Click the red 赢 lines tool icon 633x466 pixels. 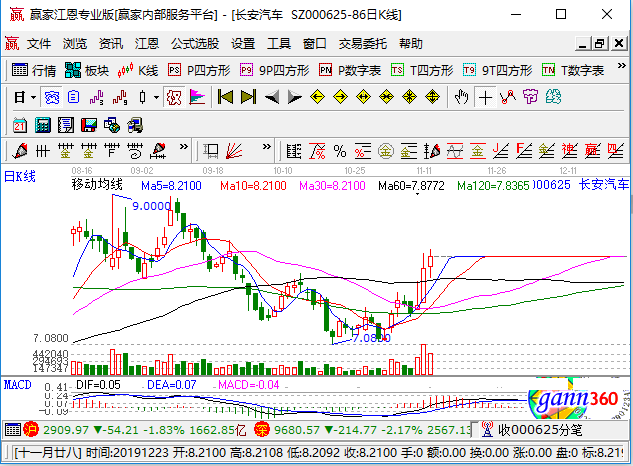click(x=592, y=151)
